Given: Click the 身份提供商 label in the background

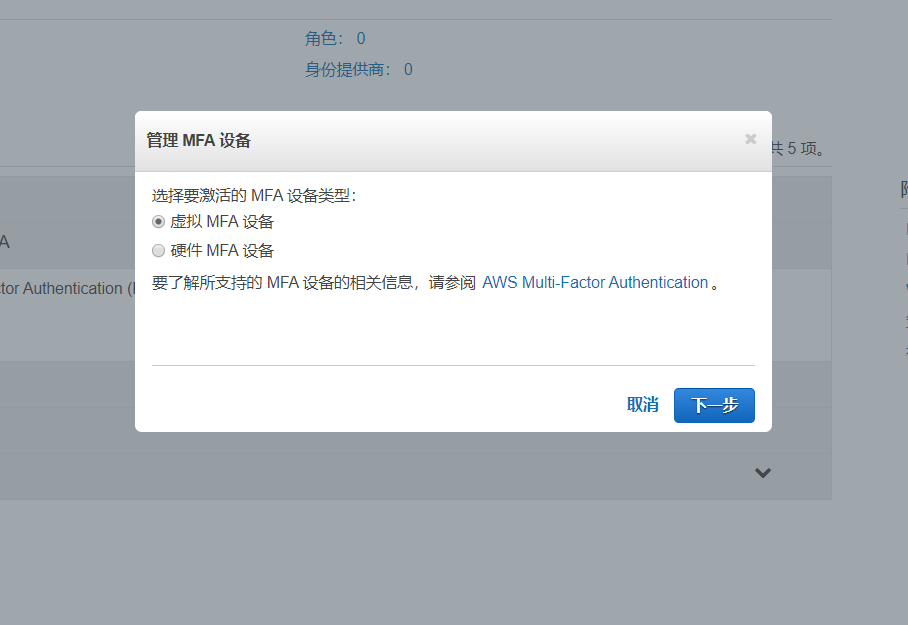Looking at the screenshot, I should [350, 70].
